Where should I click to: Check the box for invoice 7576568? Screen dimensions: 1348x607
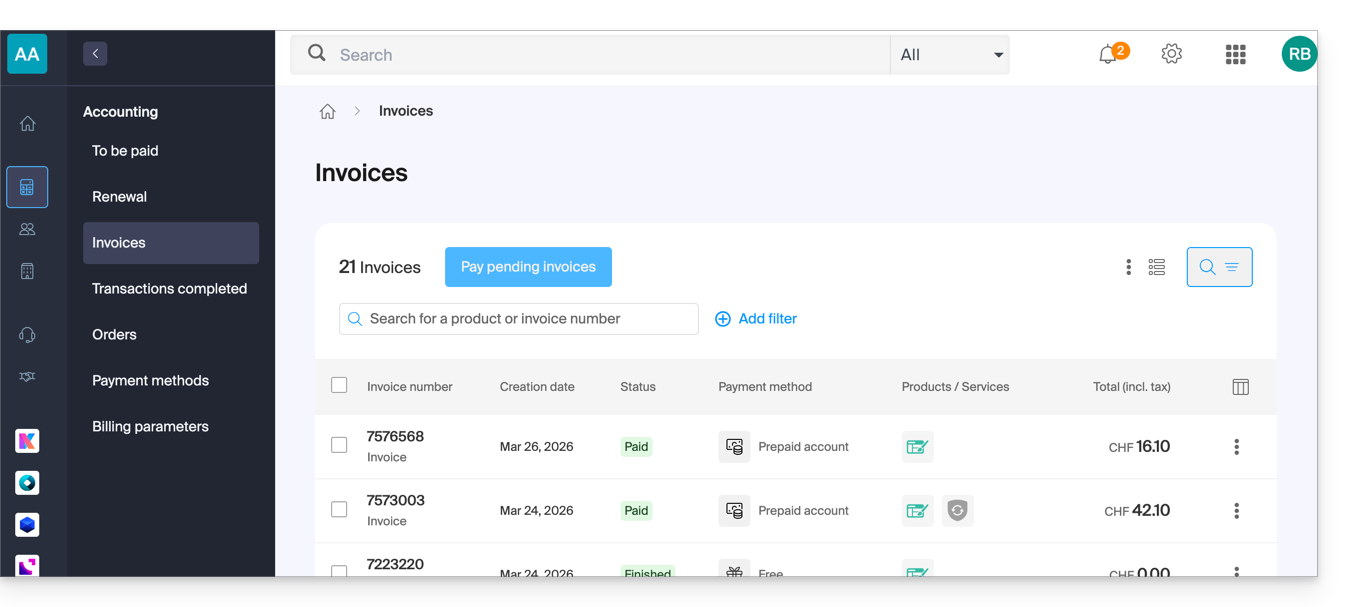point(339,445)
